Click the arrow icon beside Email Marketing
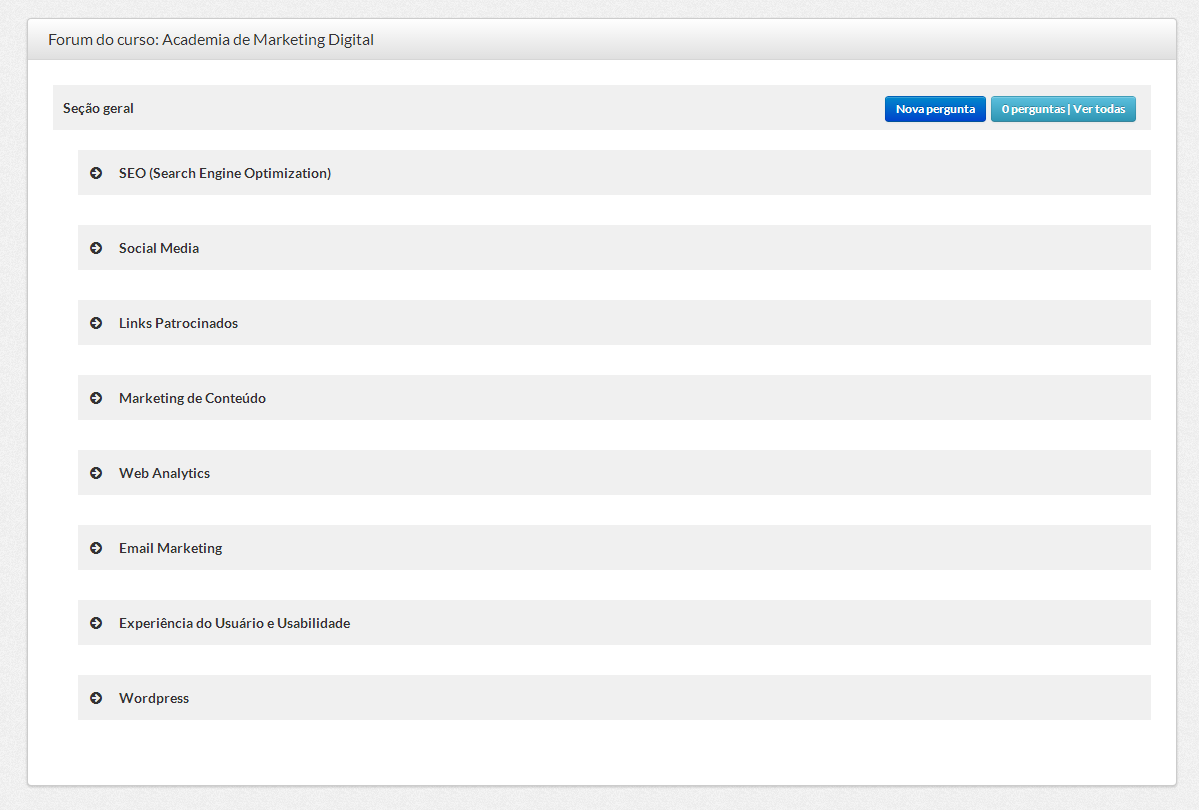Image resolution: width=1199 pixels, height=810 pixels. coord(96,548)
